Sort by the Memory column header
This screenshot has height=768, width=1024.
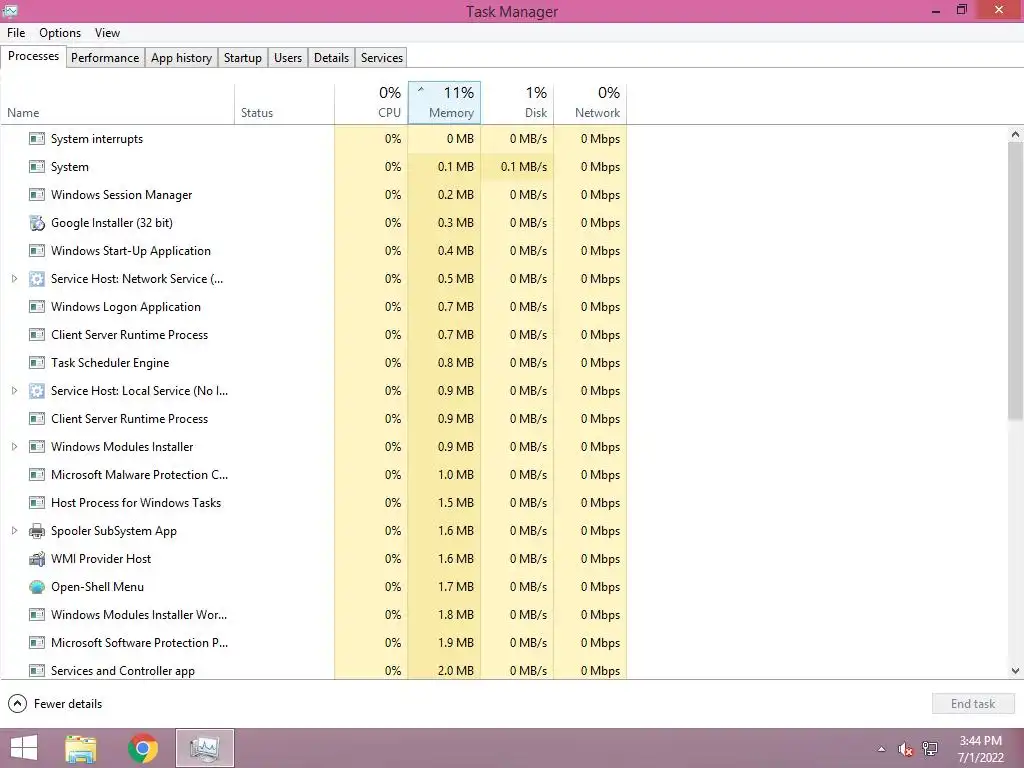445,103
